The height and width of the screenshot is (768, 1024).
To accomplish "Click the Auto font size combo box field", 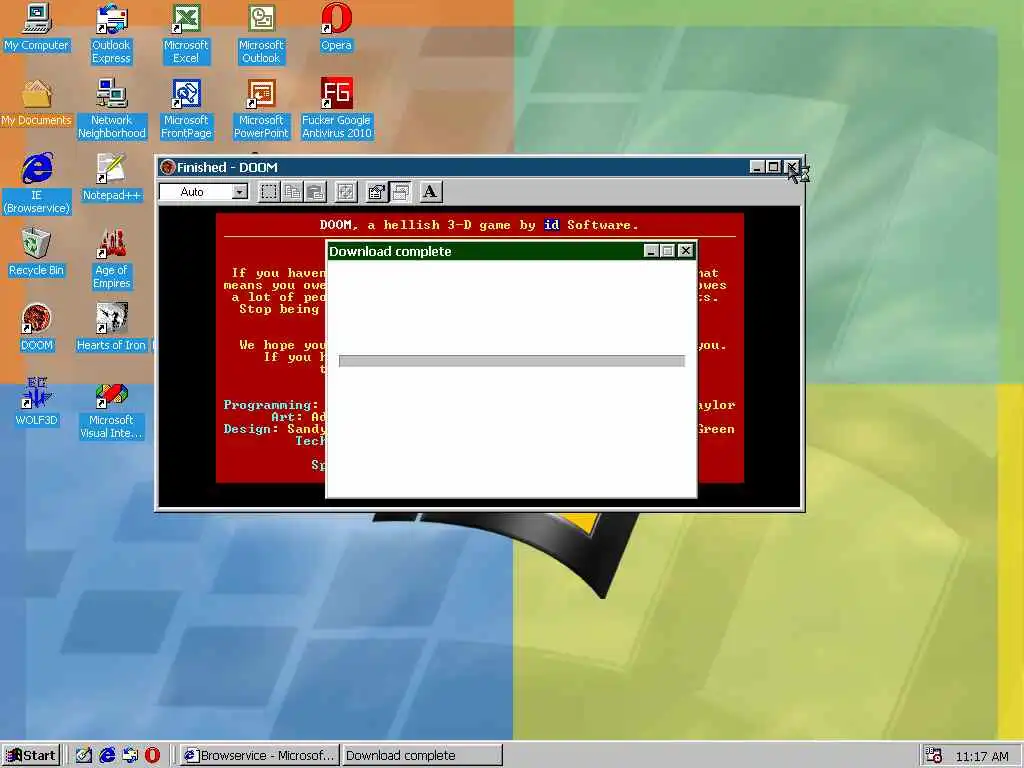I will 204,192.
